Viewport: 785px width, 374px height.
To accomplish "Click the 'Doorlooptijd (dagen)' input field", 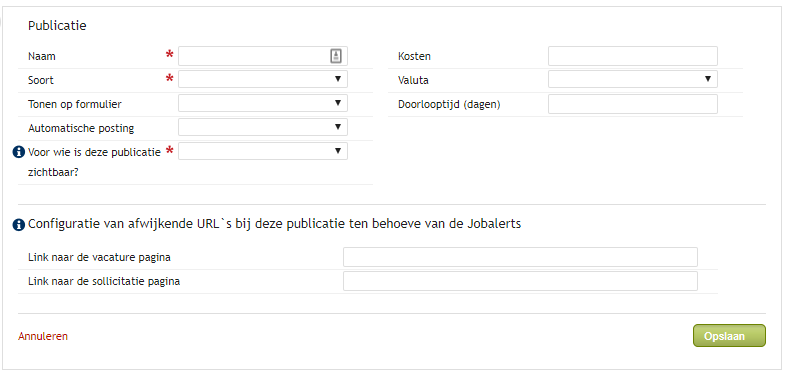I will click(633, 104).
